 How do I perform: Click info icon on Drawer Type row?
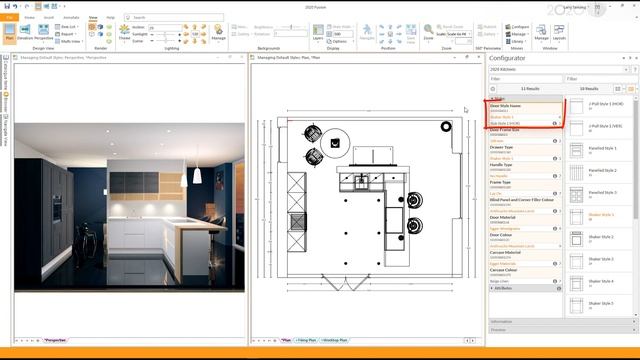[x=555, y=158]
